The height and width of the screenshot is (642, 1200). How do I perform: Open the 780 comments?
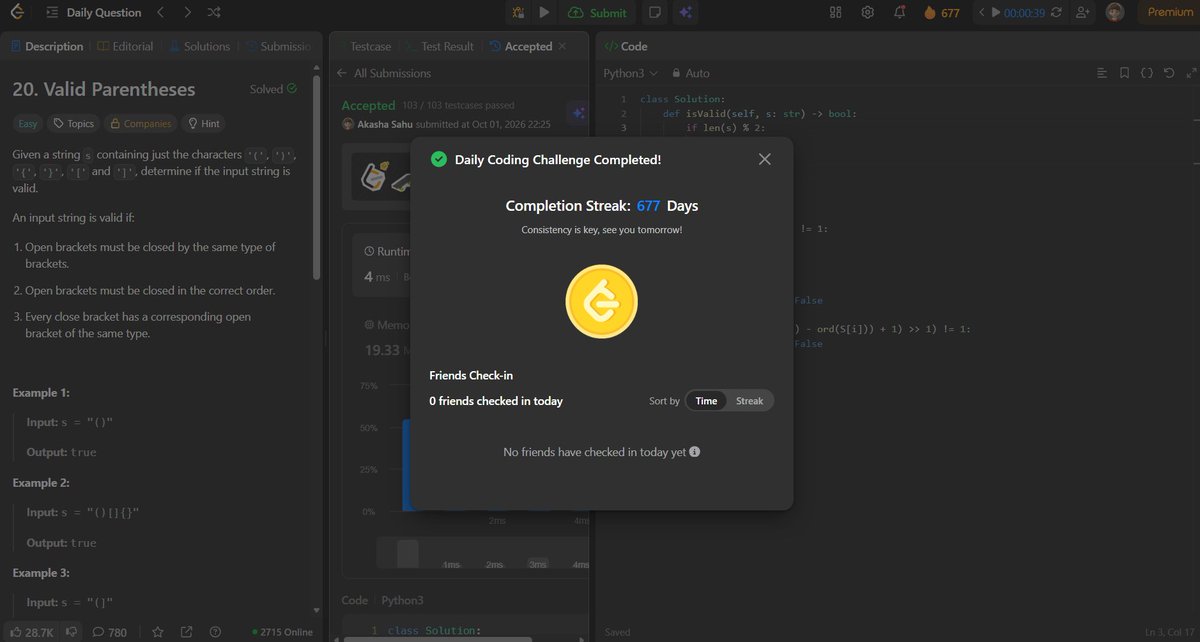(110, 632)
